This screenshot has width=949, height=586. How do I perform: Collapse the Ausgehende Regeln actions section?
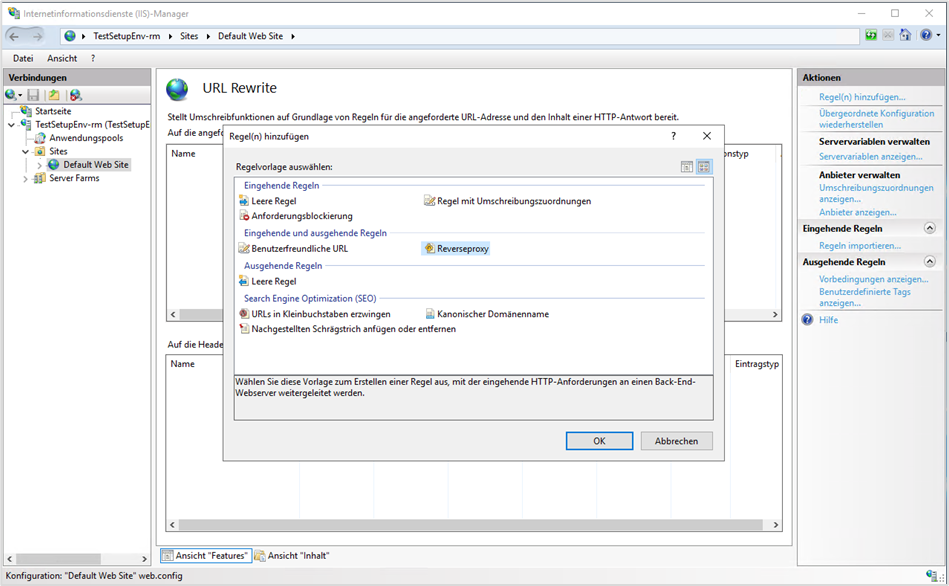(929, 262)
